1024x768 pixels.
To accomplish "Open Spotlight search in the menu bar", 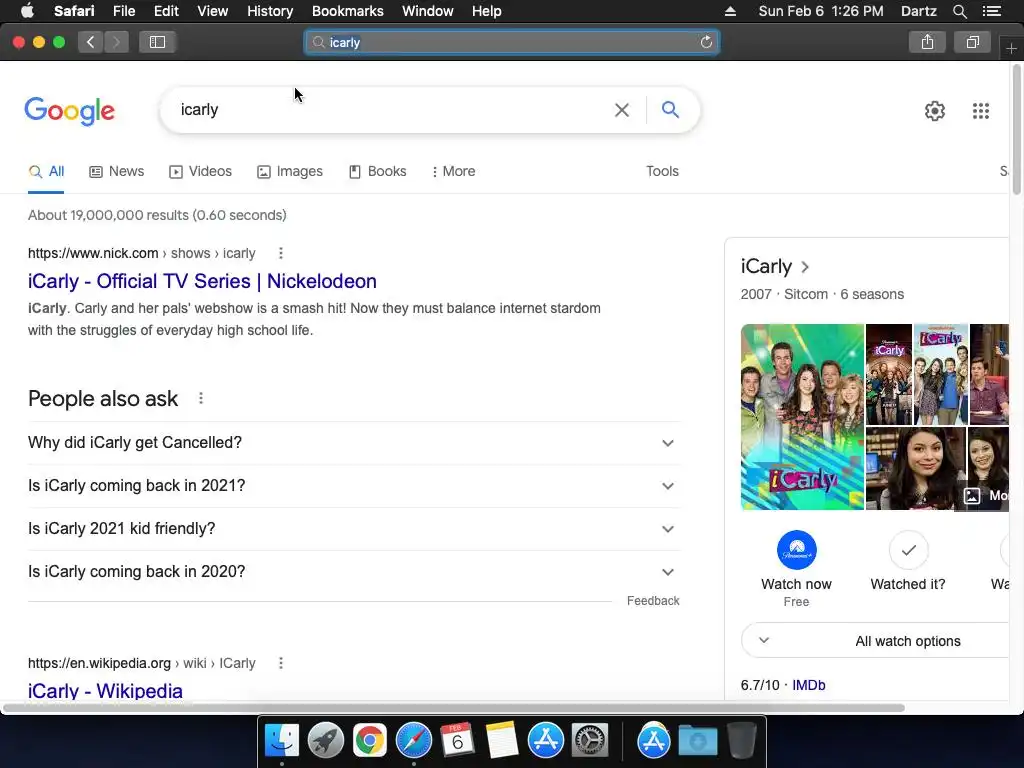I will 959,11.
